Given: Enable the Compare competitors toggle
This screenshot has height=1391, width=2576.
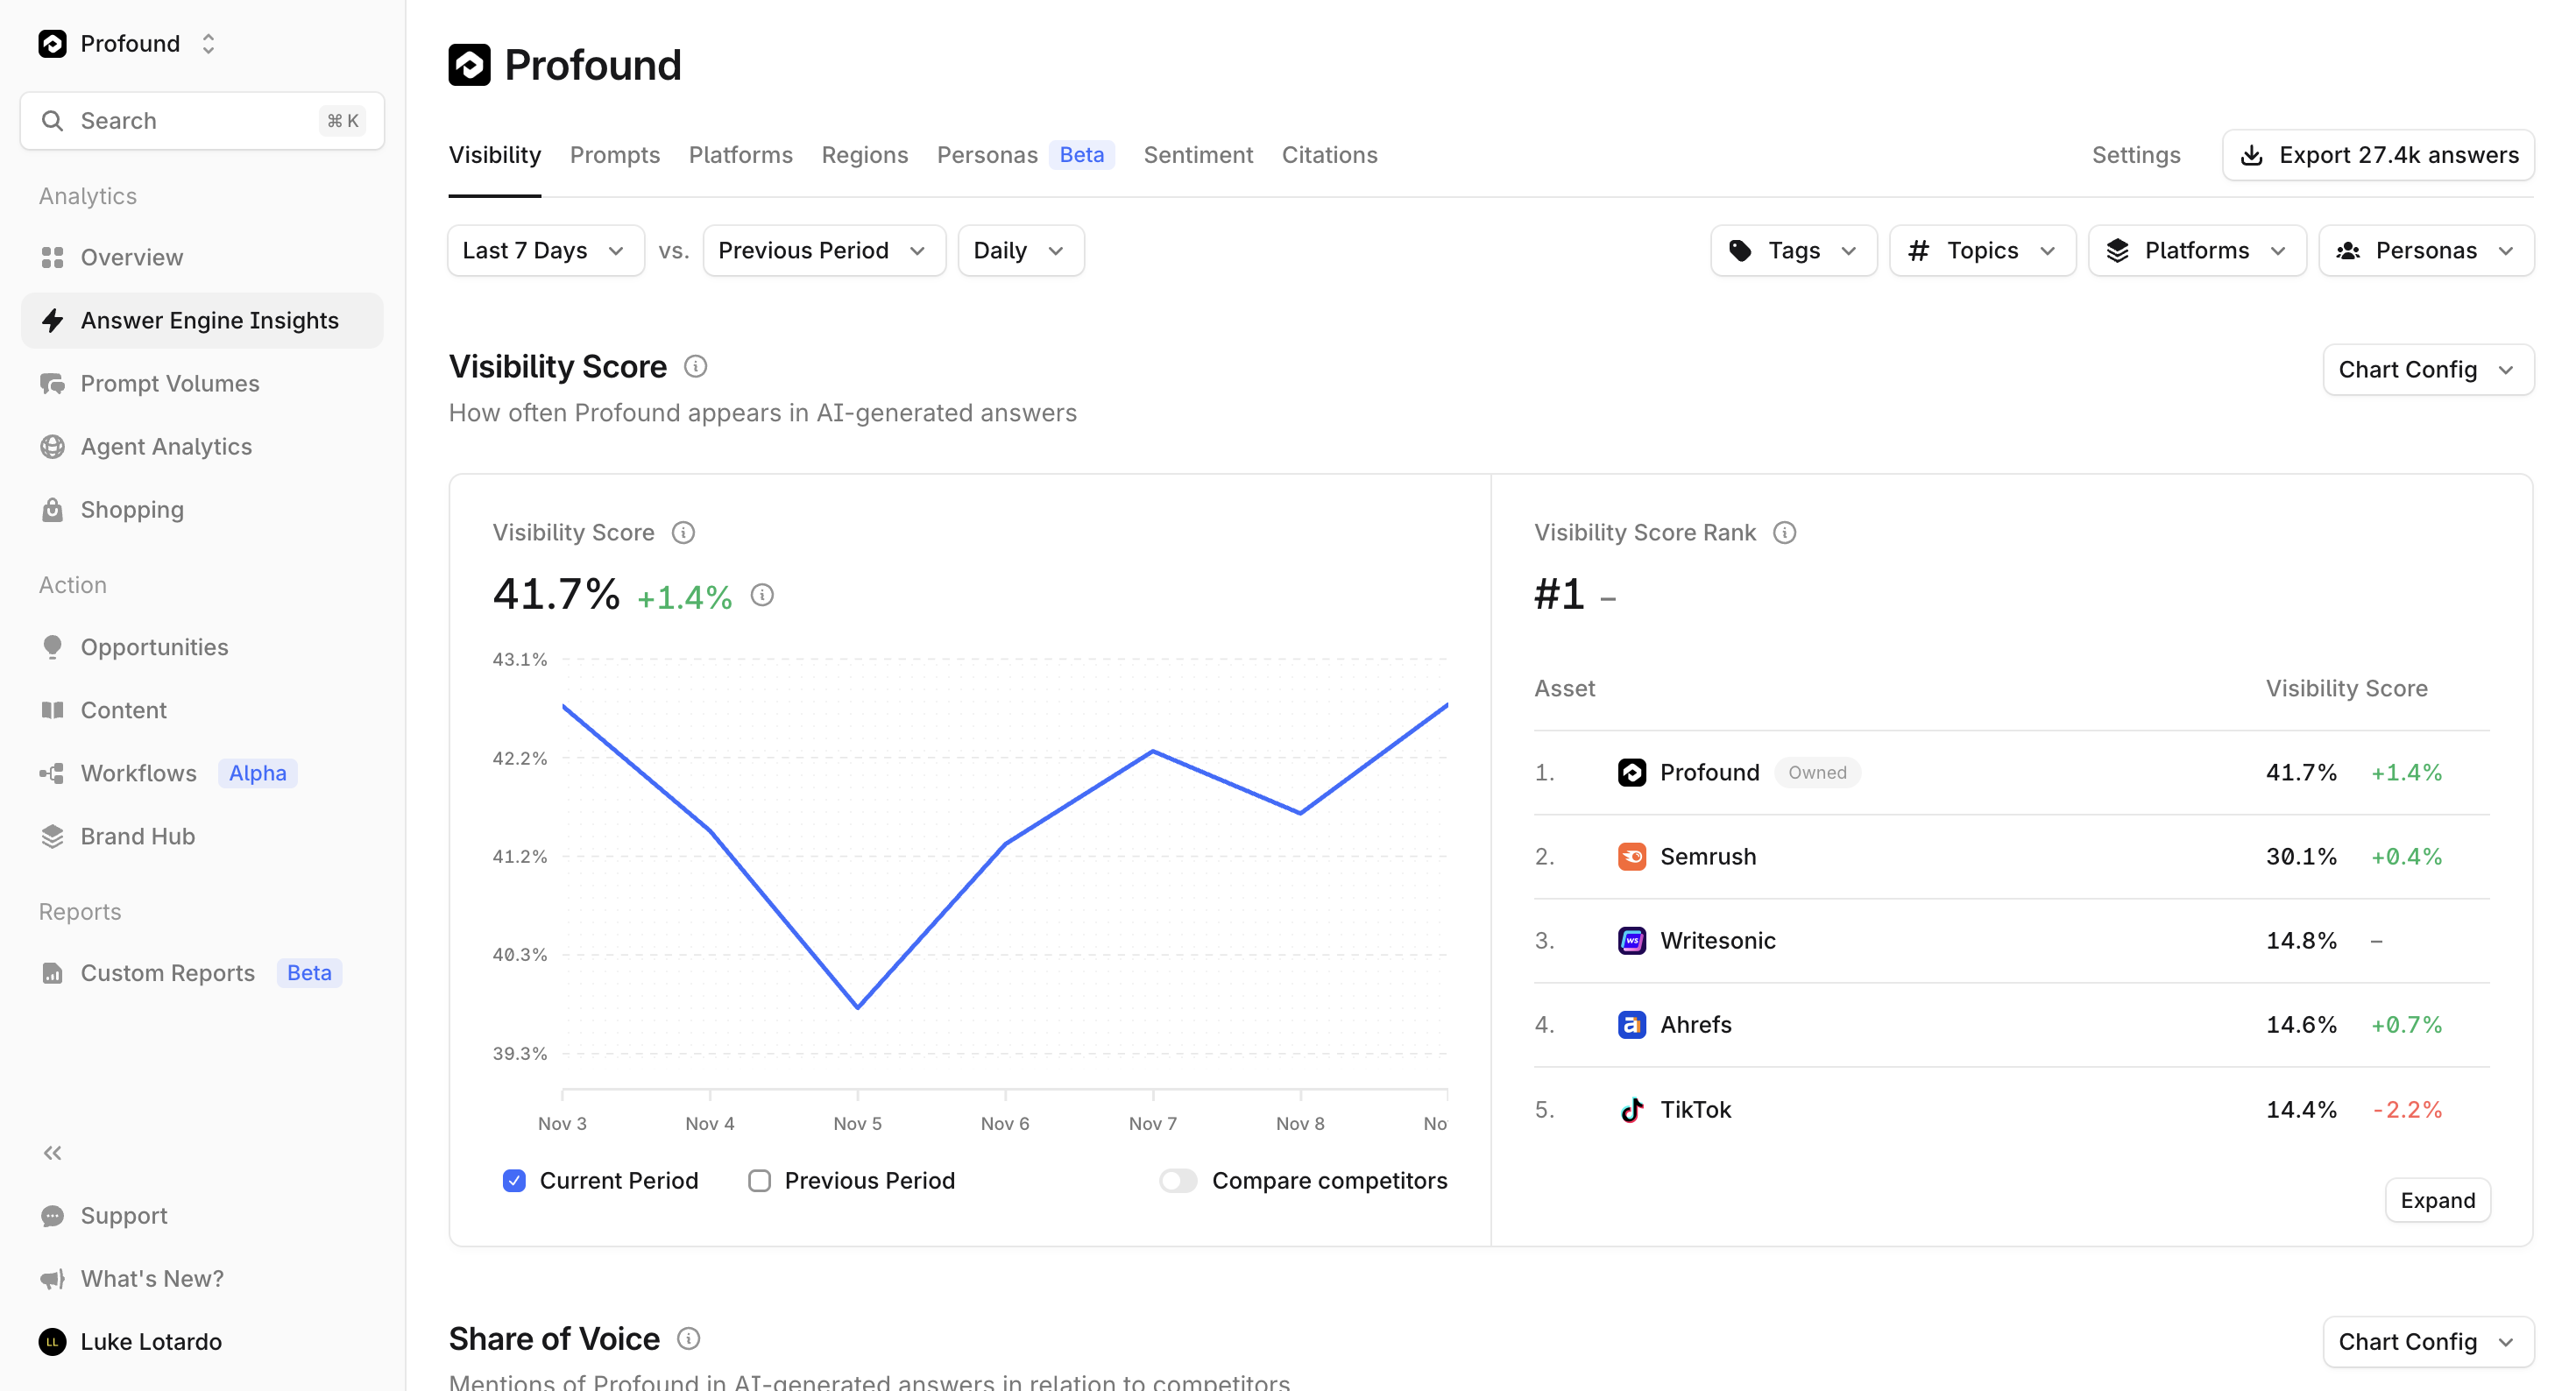Looking at the screenshot, I should pos(1178,1181).
